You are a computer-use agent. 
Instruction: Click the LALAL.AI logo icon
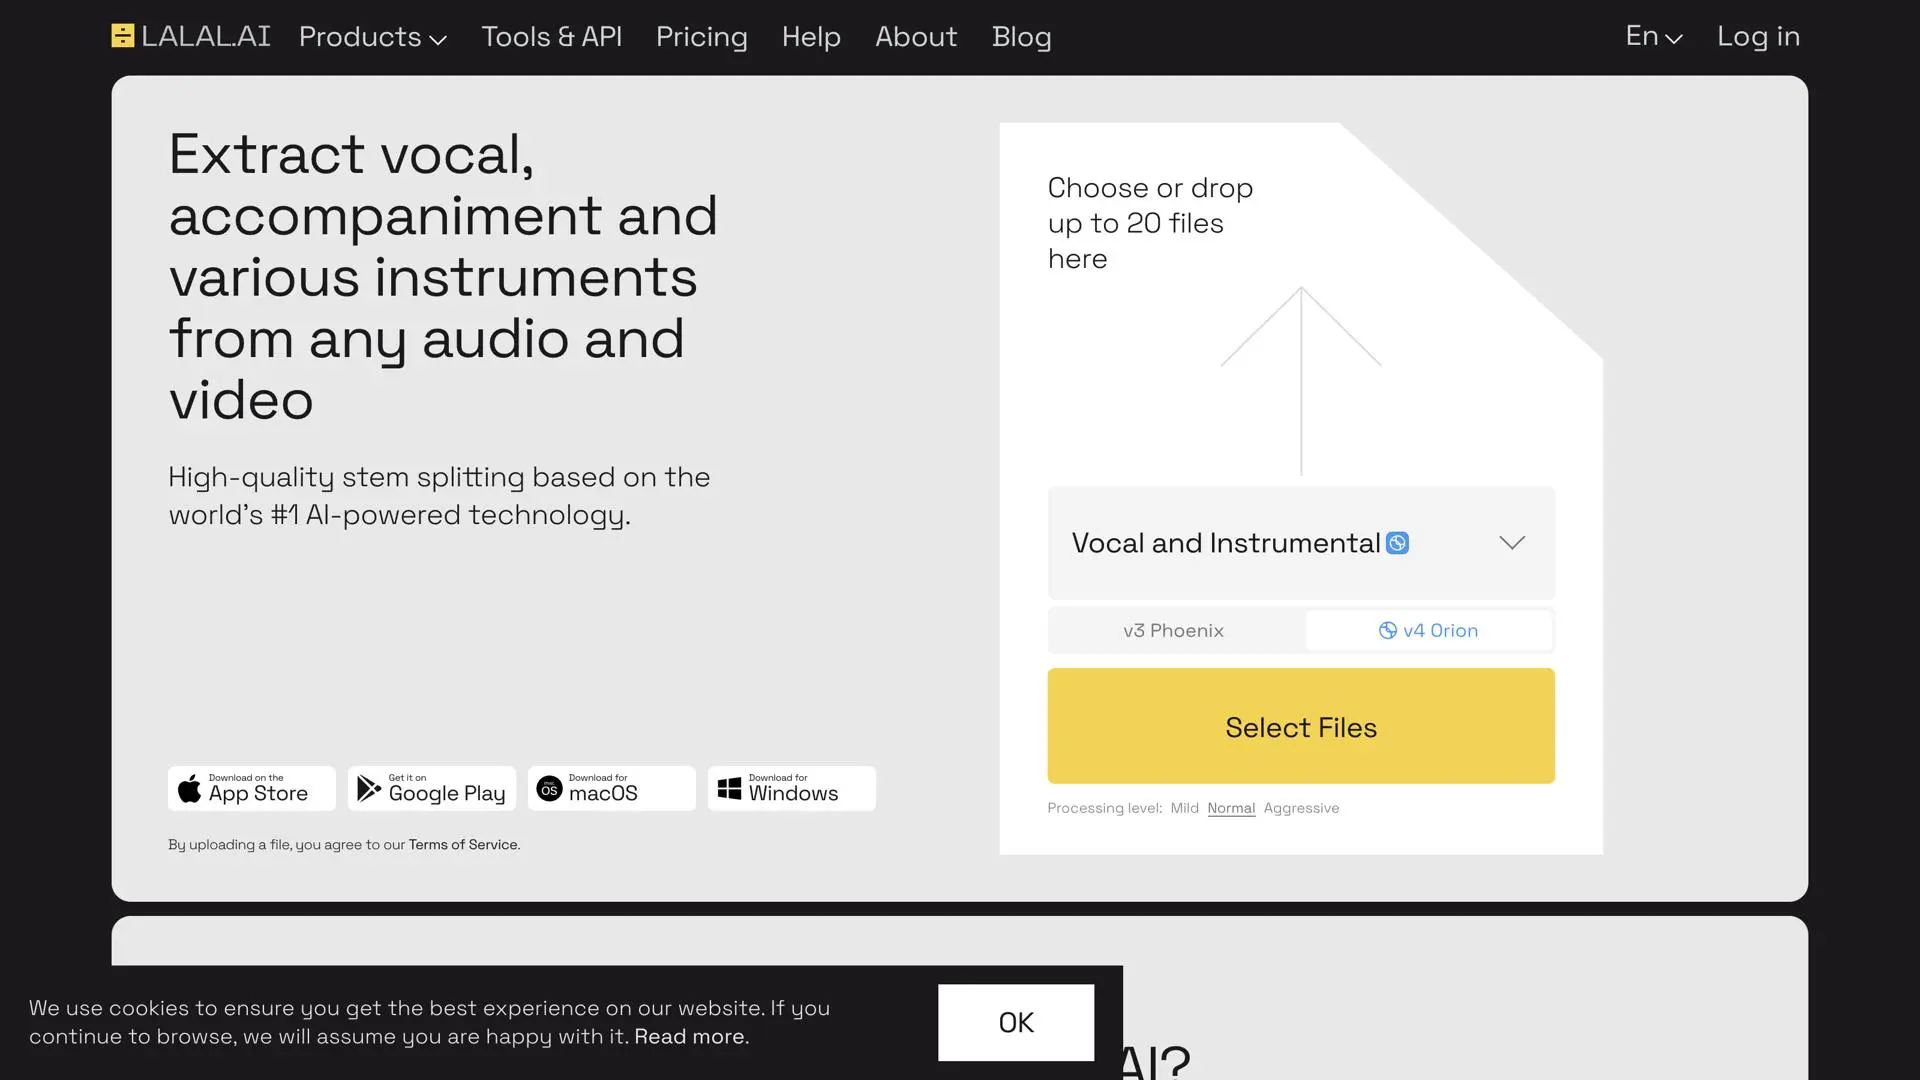(121, 36)
